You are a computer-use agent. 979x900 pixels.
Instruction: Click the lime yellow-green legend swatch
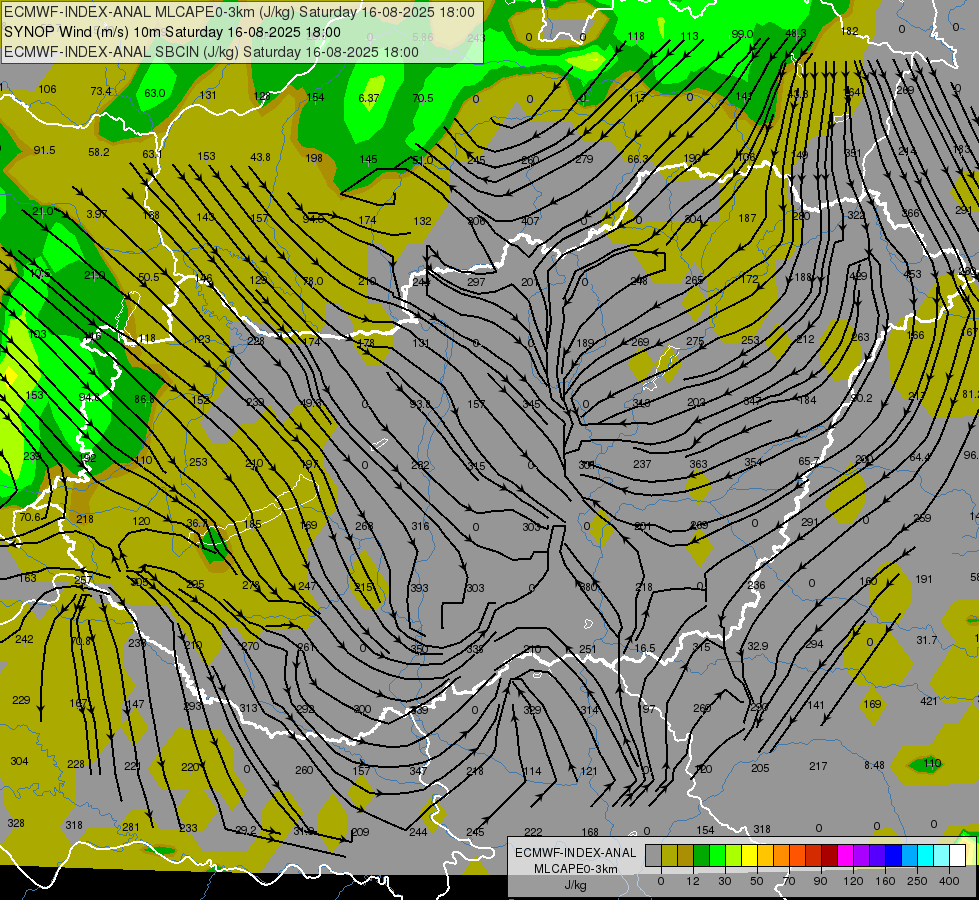coord(734,856)
